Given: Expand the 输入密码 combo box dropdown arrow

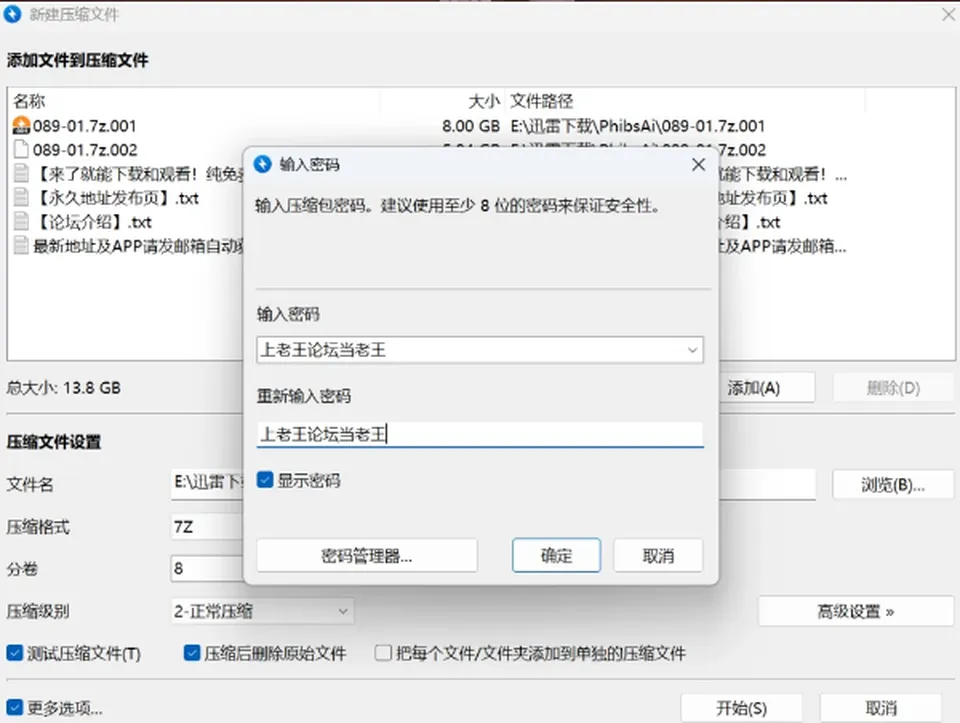Looking at the screenshot, I should point(692,350).
